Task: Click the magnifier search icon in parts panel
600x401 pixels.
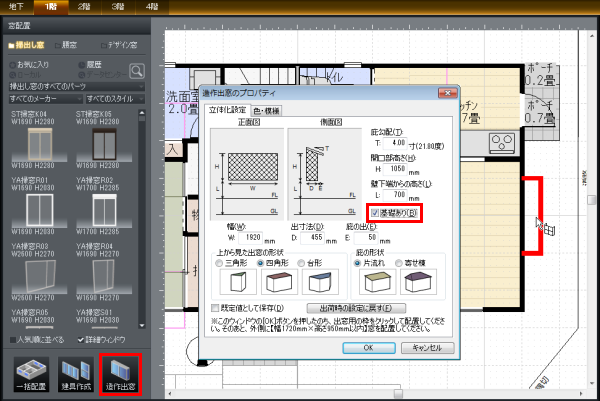Action: coord(136,70)
